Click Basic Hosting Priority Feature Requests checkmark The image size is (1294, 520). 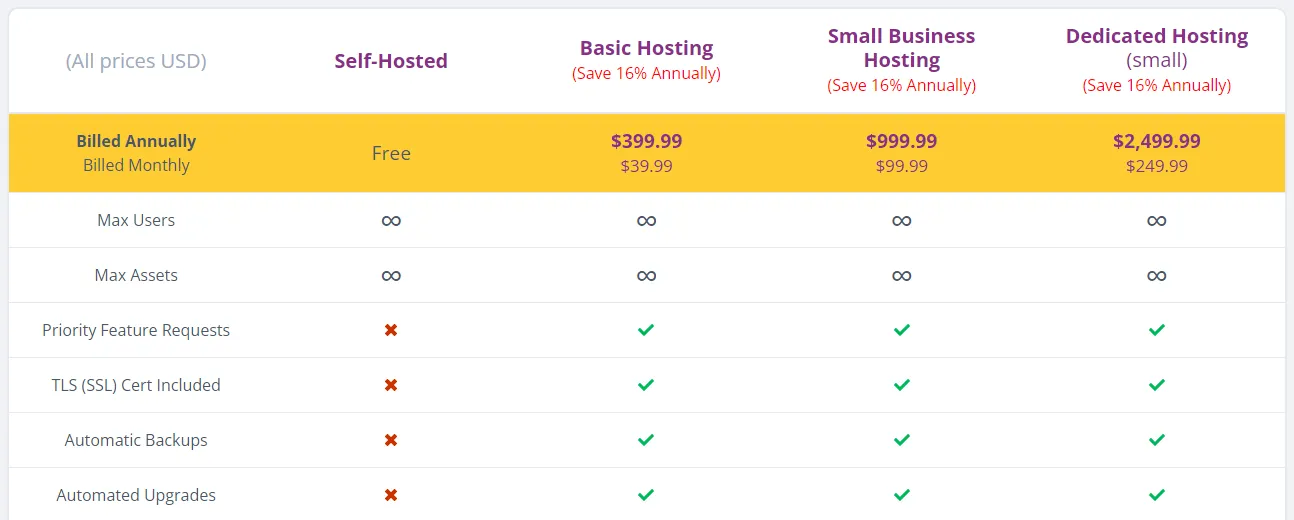click(646, 330)
